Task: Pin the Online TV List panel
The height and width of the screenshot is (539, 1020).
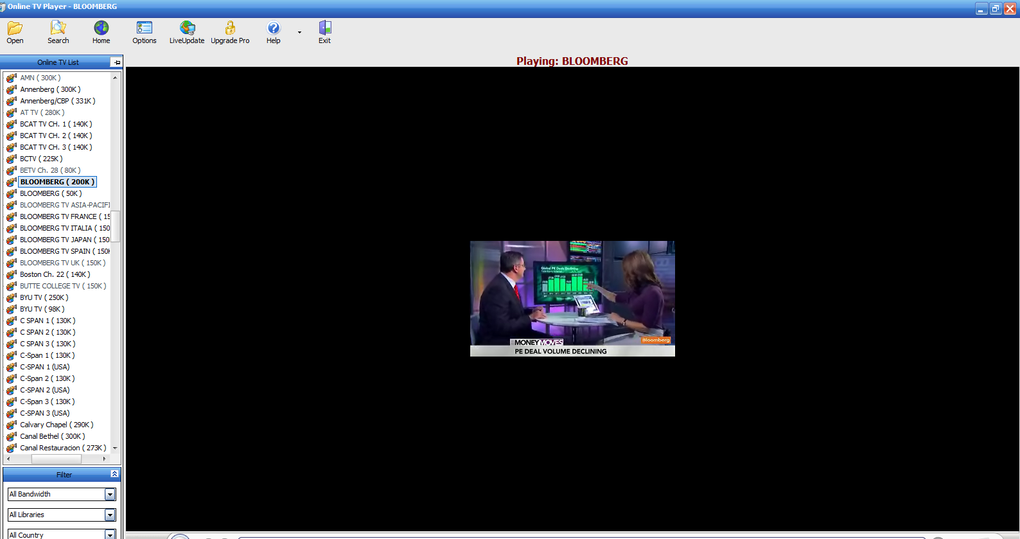Action: coord(116,62)
